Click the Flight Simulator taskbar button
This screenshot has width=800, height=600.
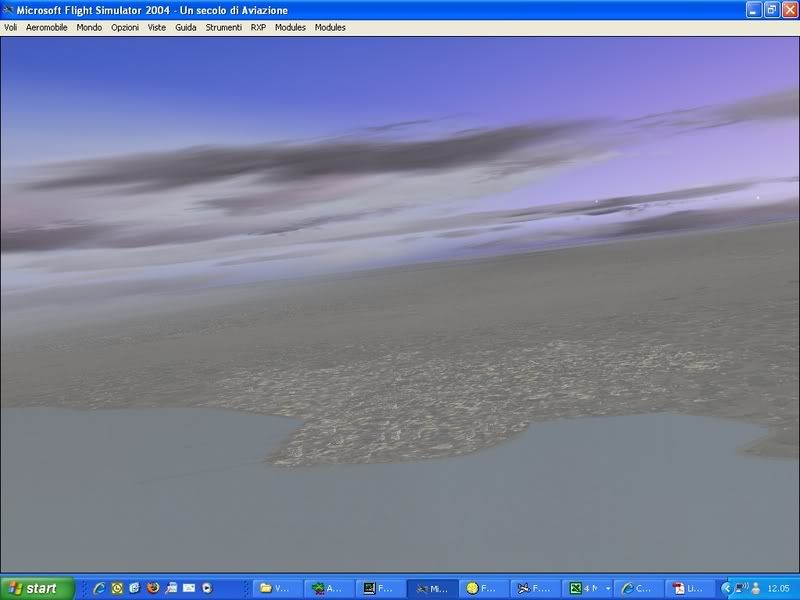pos(433,589)
